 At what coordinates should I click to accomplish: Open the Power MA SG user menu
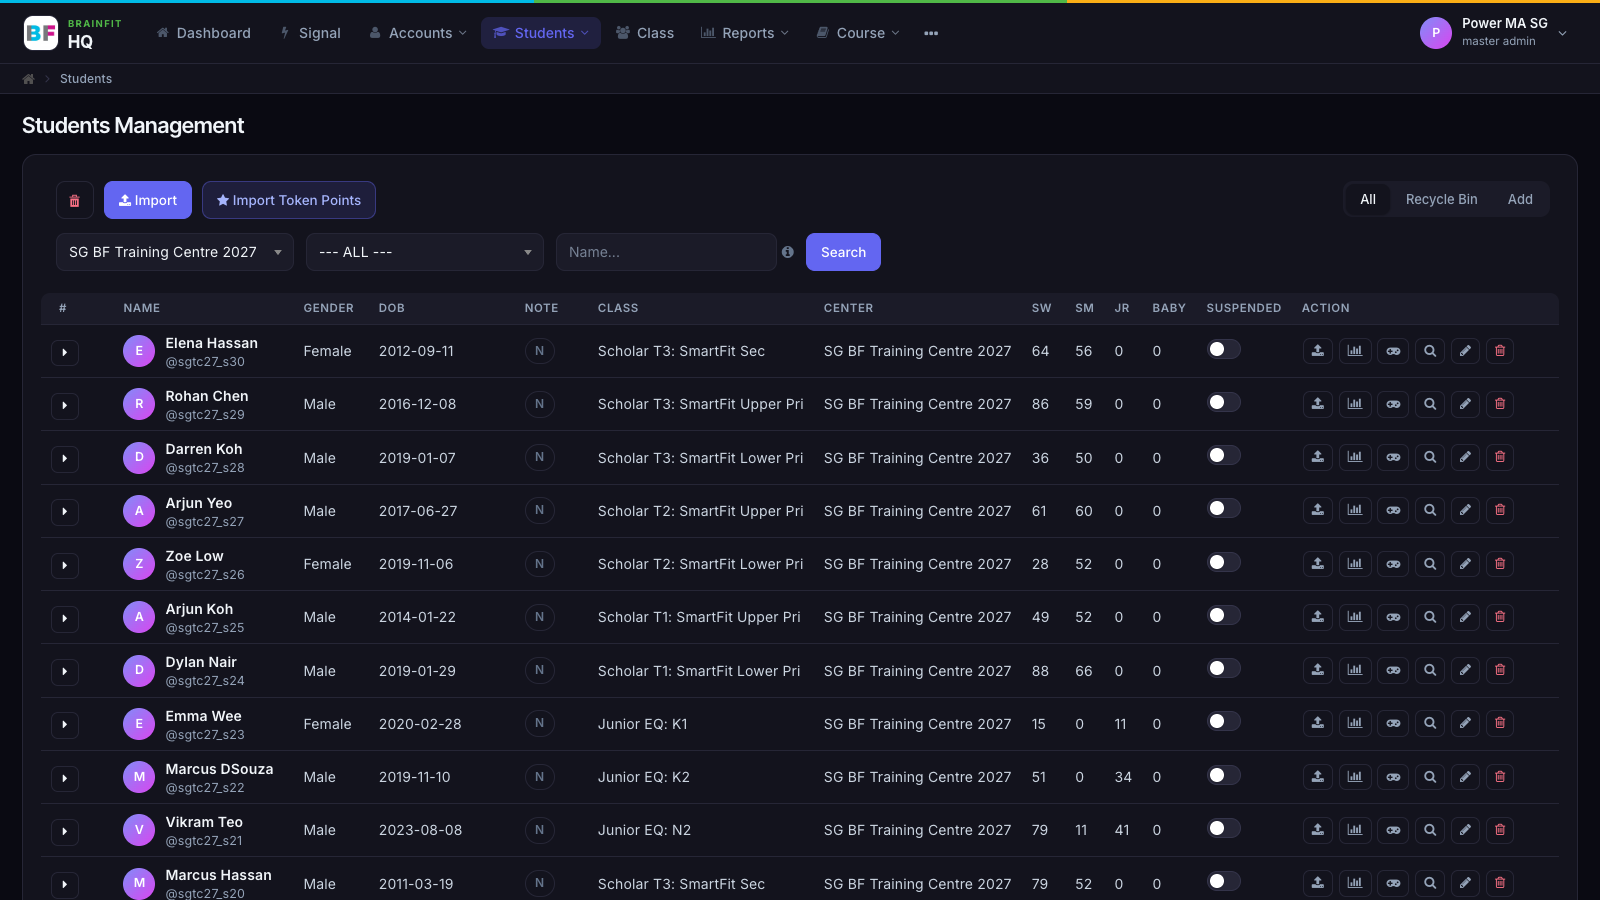tap(1494, 33)
